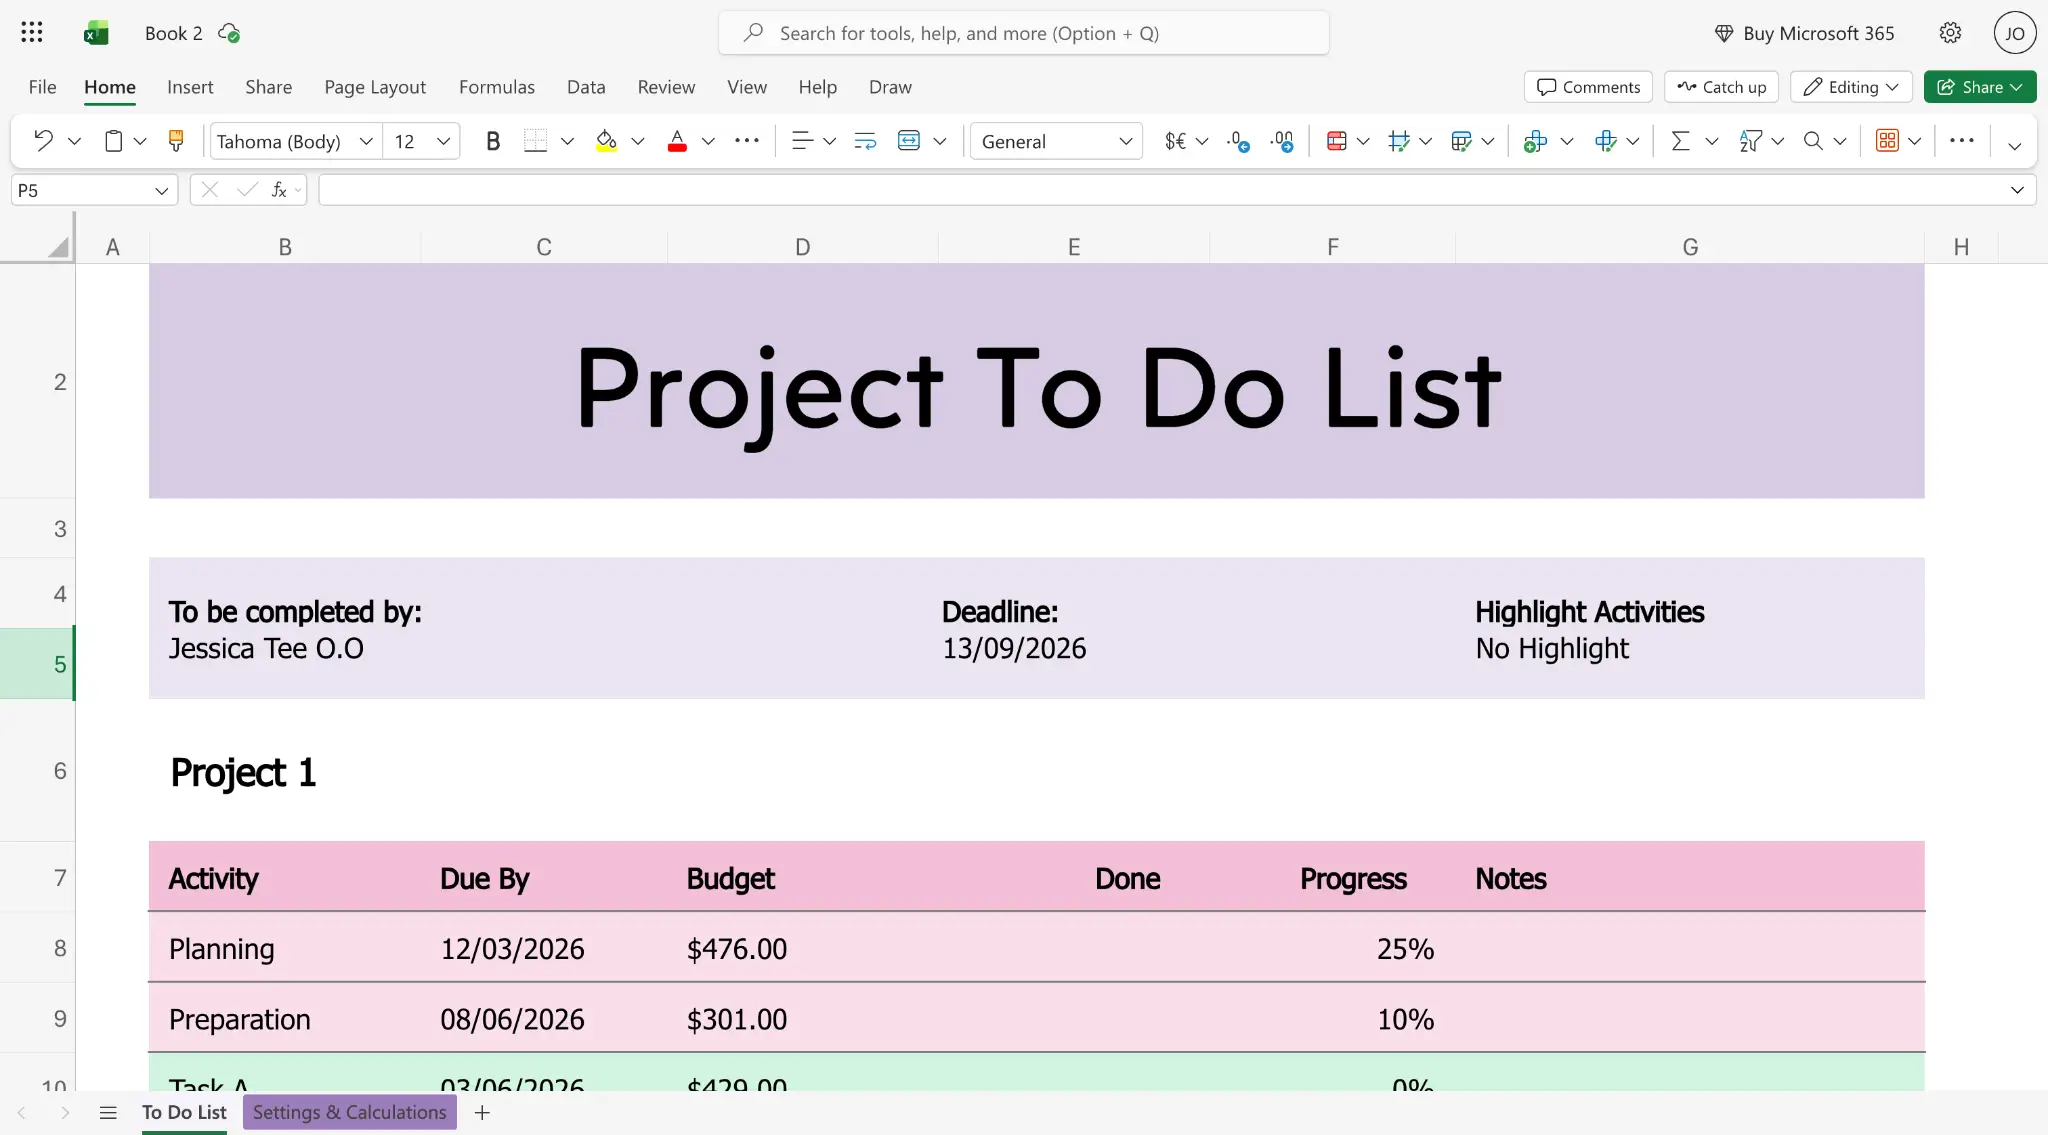Open the Comments pane
2048x1135 pixels.
click(1588, 87)
